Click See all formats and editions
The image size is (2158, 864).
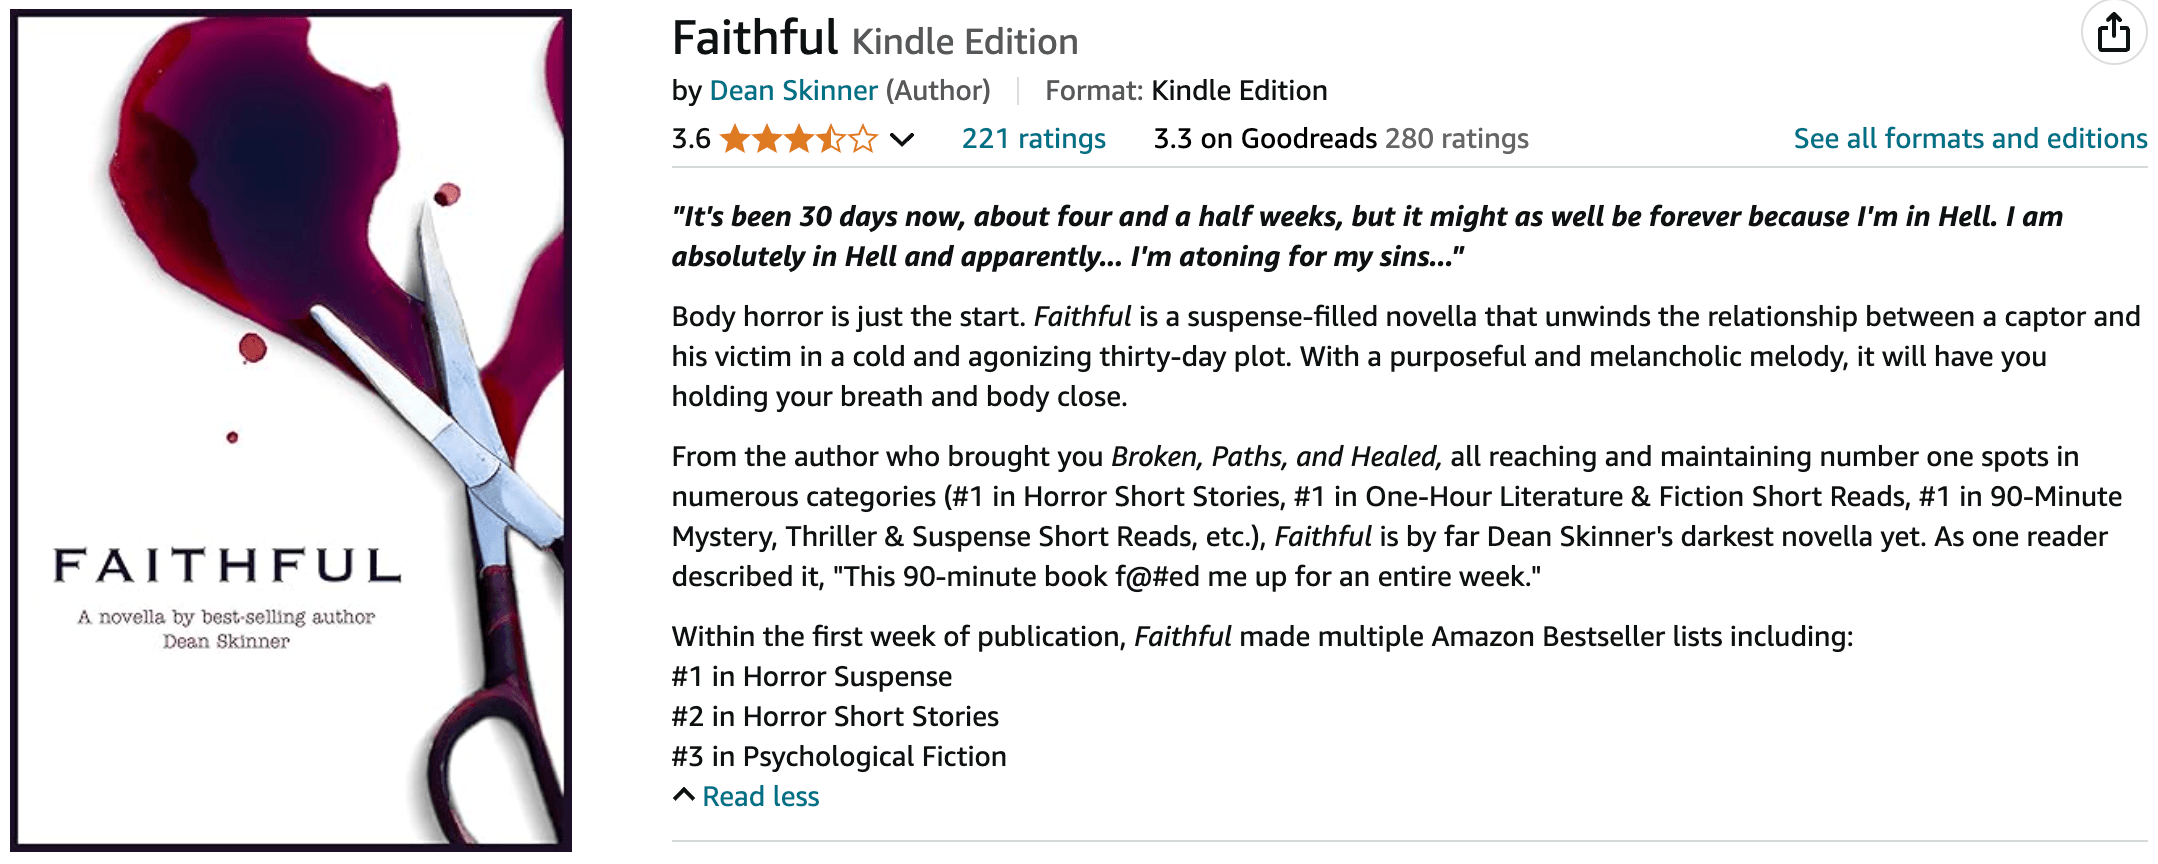click(1970, 139)
